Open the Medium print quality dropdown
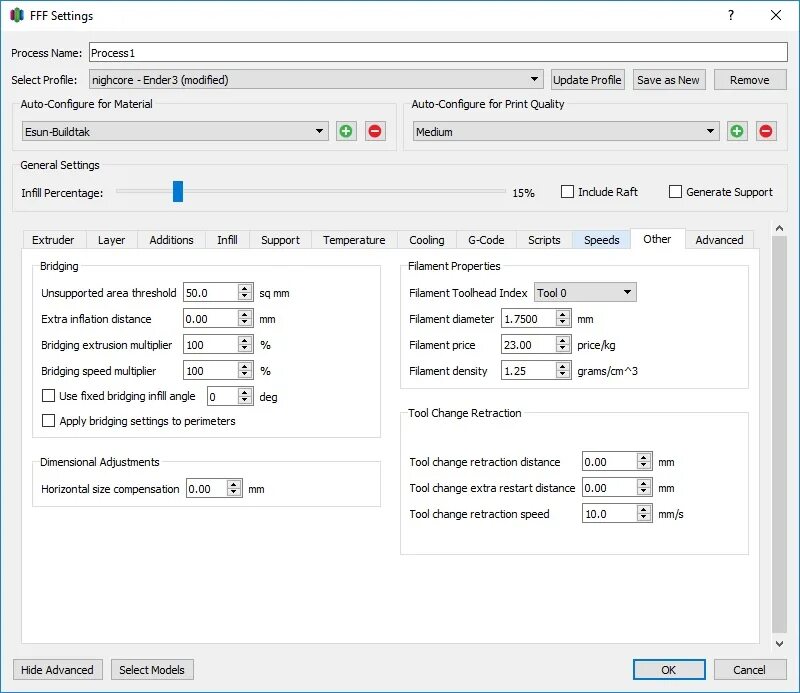 pyautogui.click(x=566, y=131)
